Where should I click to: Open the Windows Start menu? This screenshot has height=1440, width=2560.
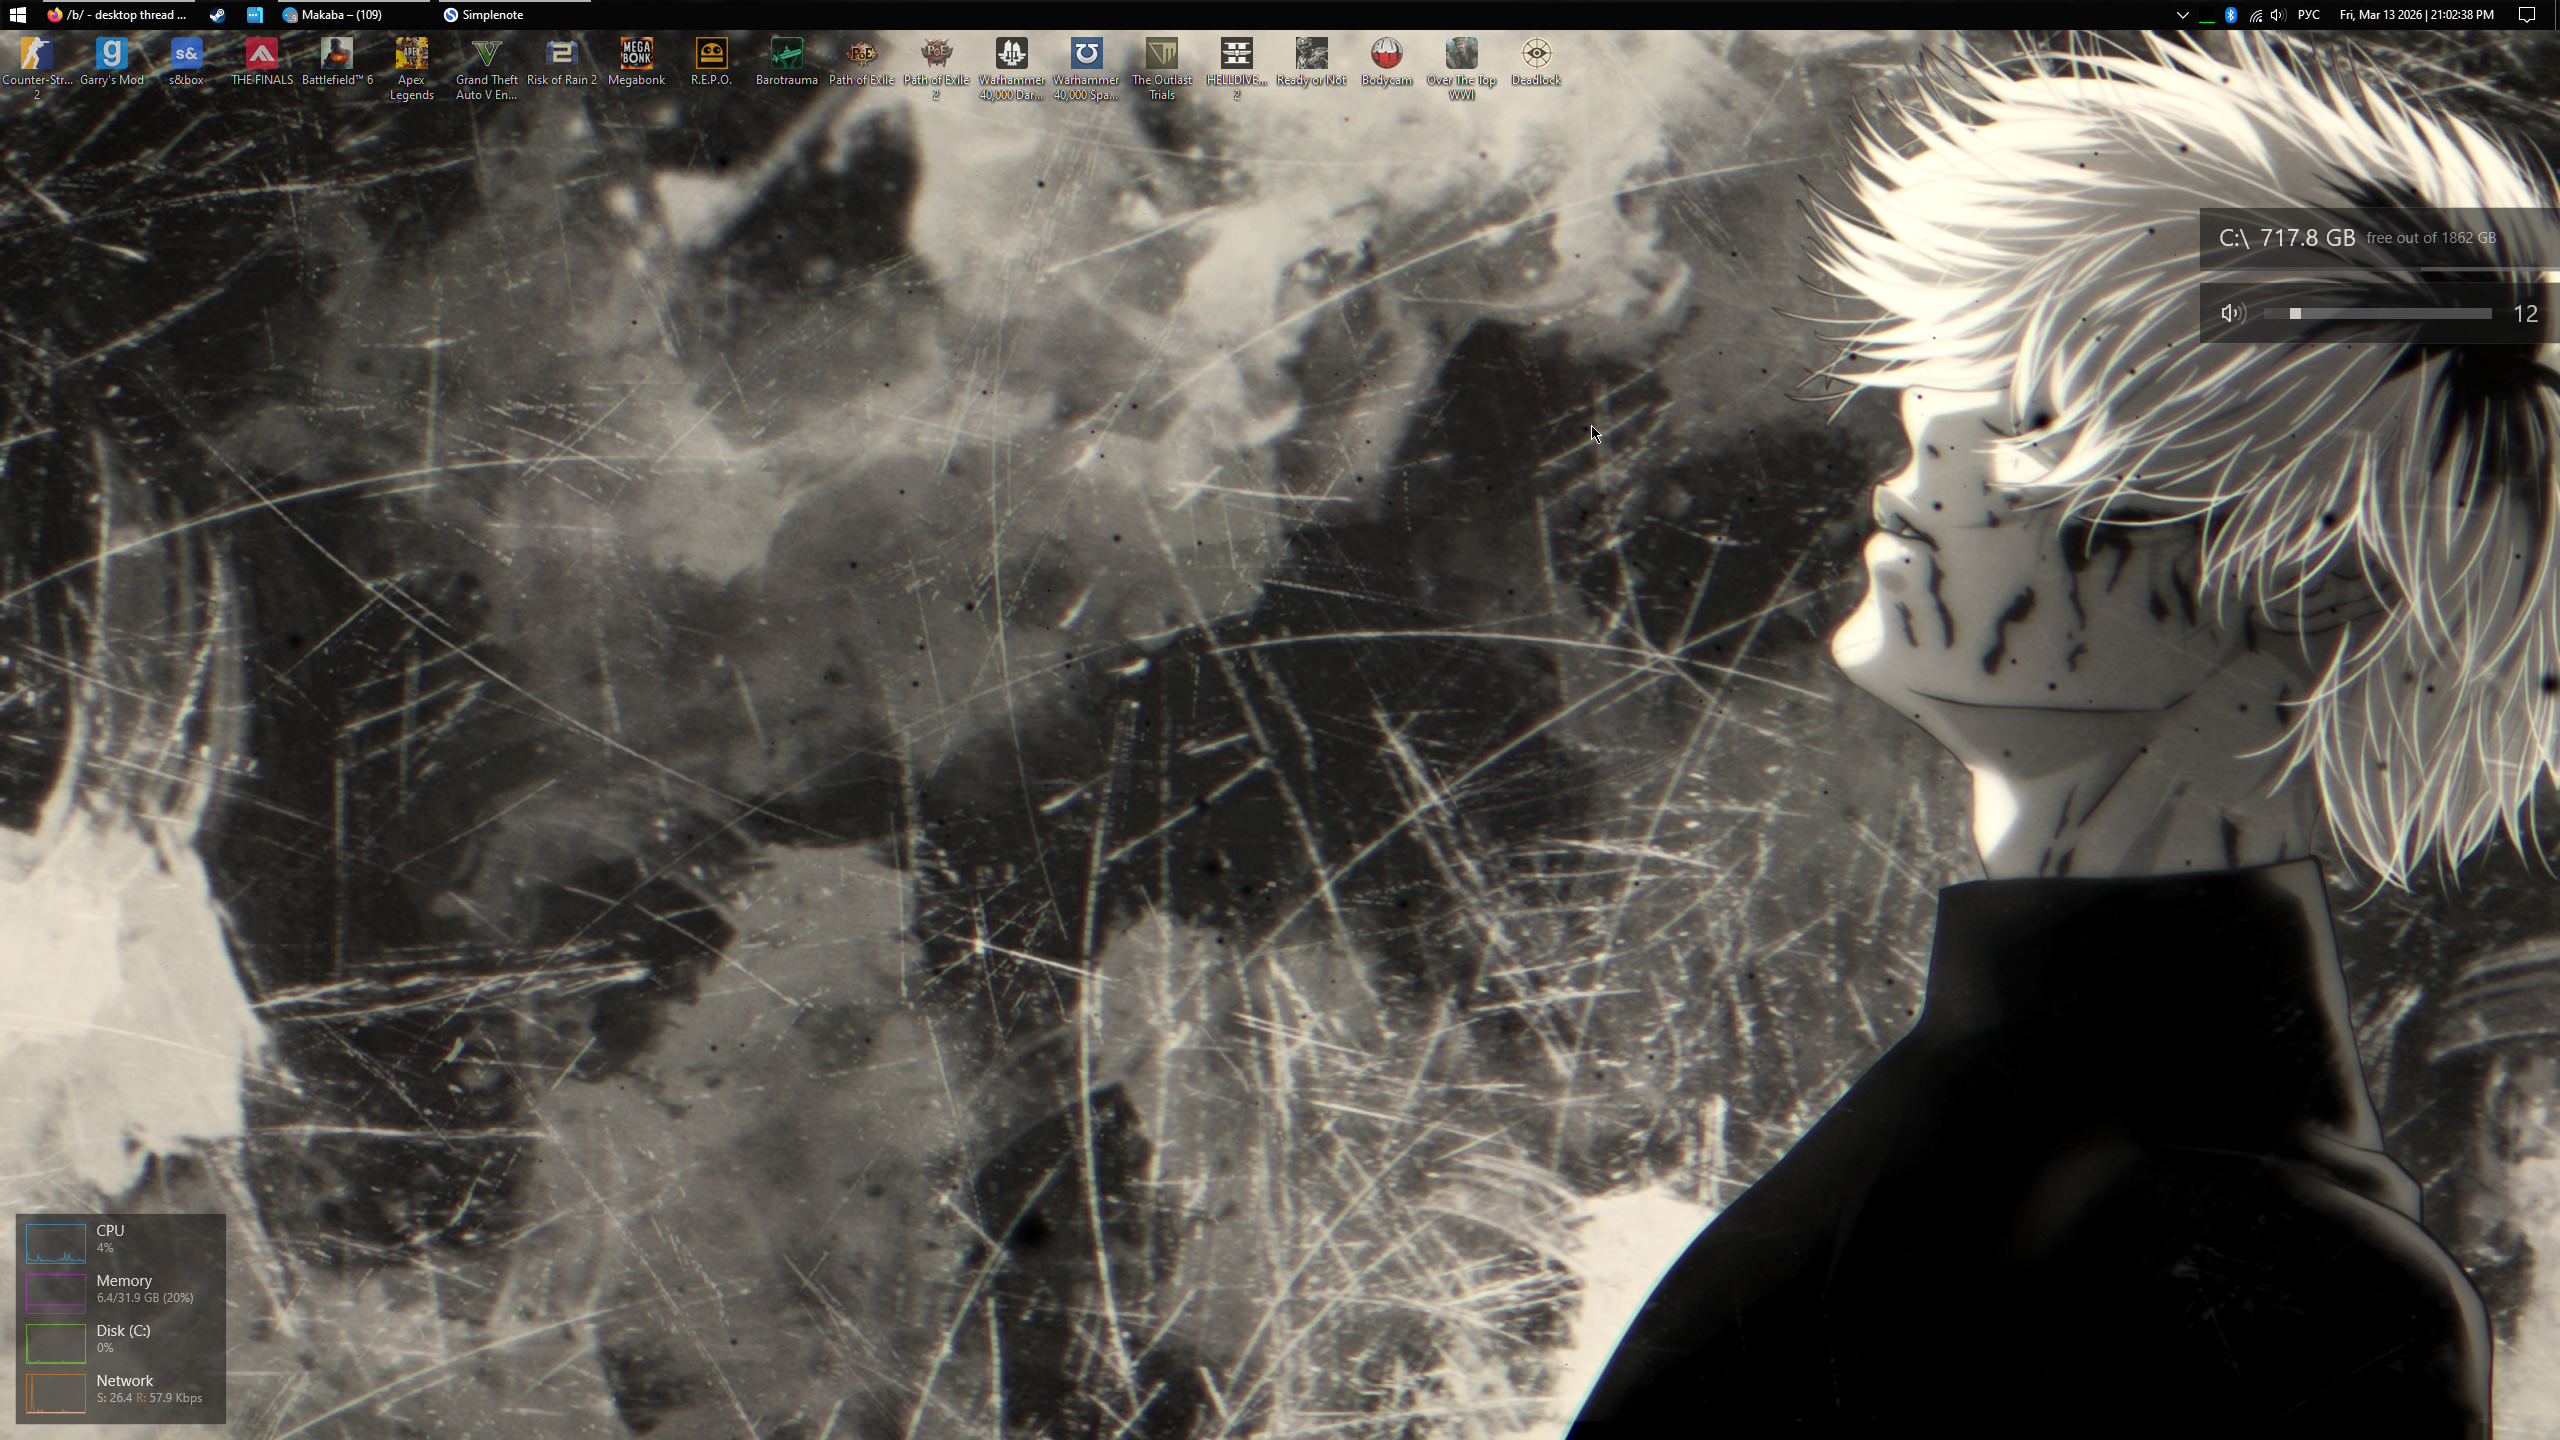[x=17, y=15]
